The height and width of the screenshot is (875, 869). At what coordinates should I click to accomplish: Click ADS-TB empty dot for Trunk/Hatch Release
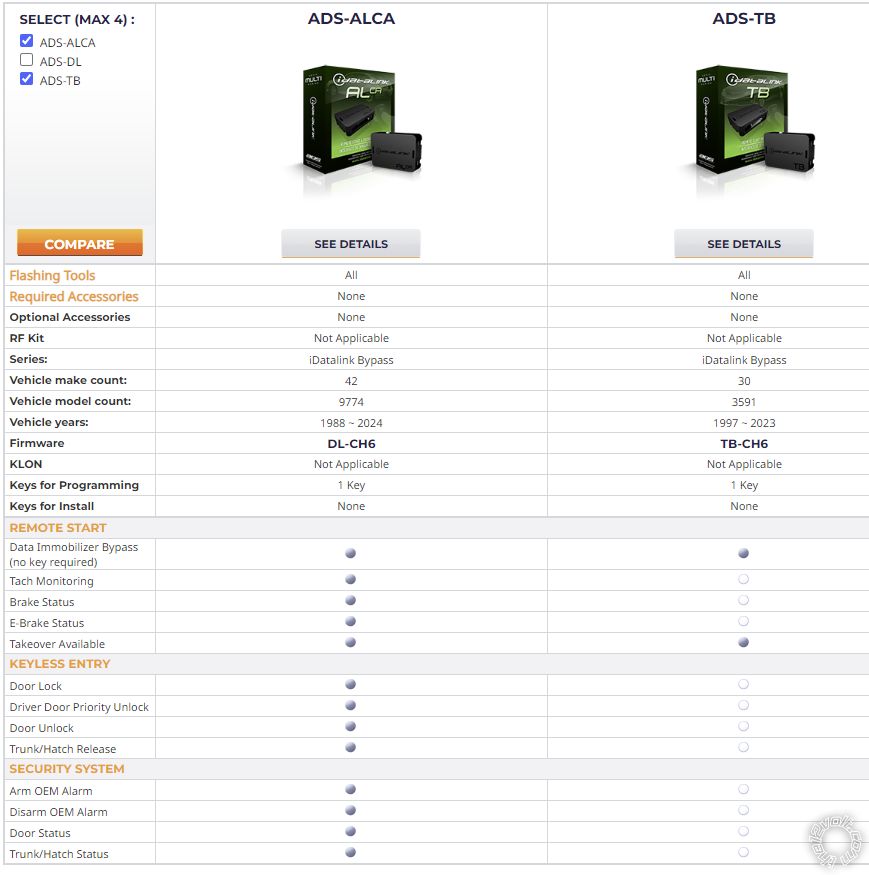[x=743, y=747]
